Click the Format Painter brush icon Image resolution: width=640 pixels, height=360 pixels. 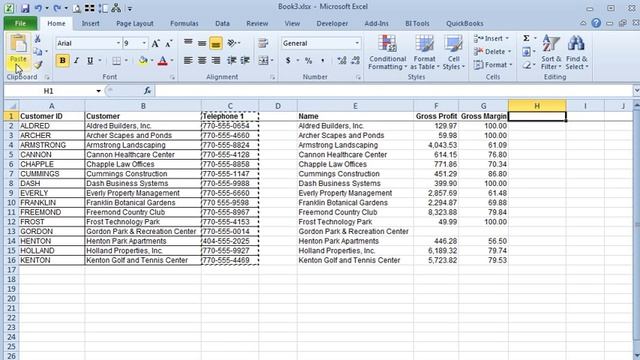pyautogui.click(x=38, y=65)
